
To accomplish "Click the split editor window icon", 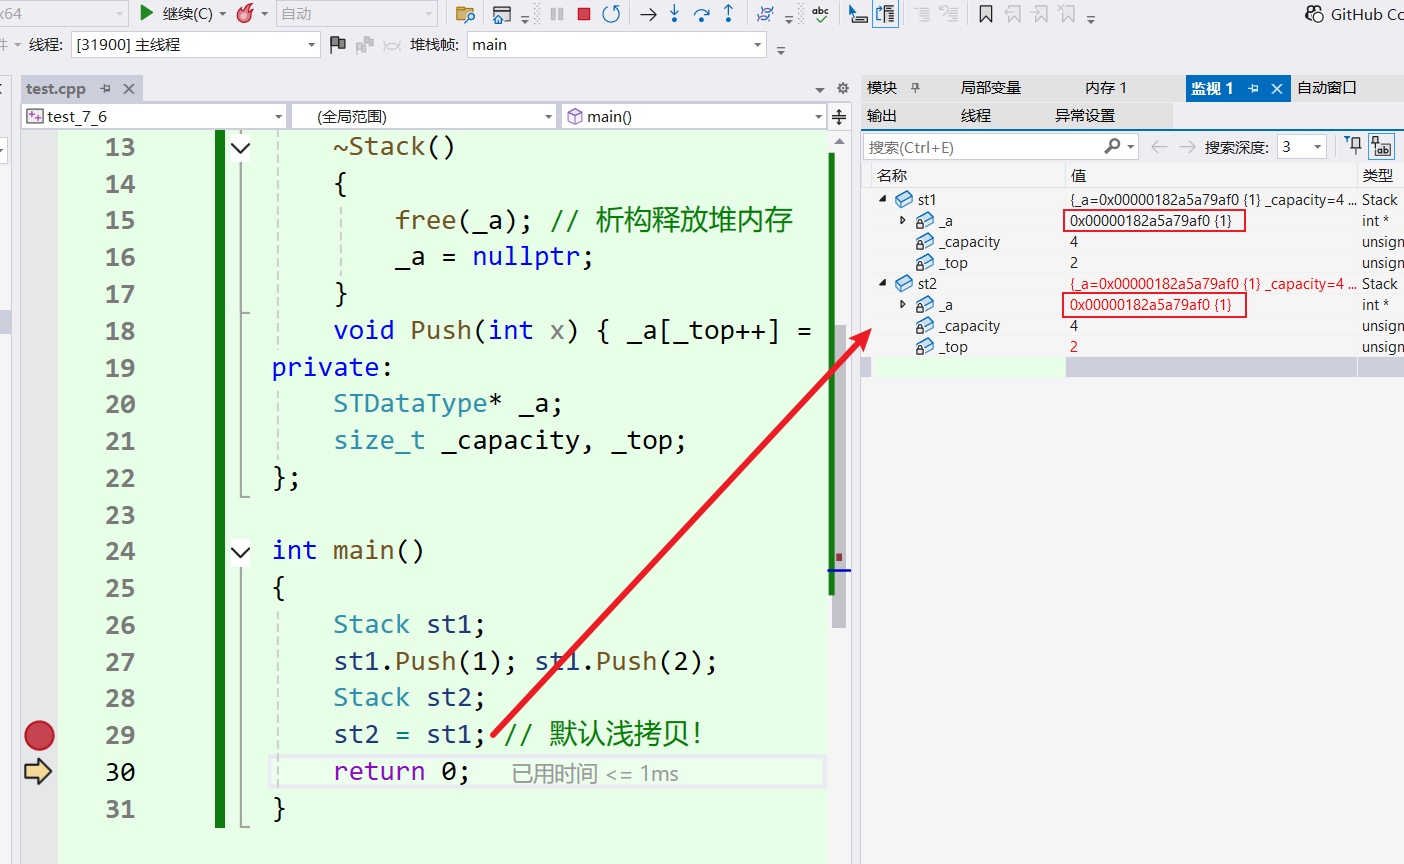I will click(x=839, y=117).
